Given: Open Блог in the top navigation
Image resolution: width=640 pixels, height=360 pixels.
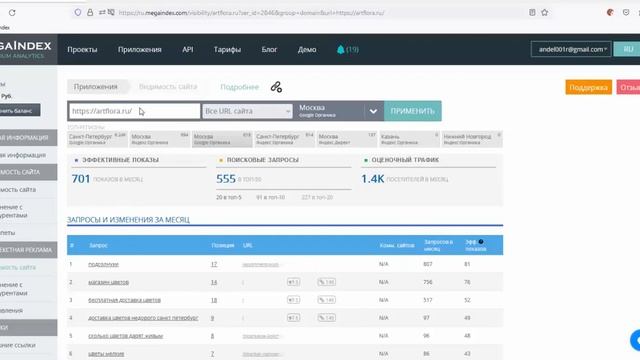Looking at the screenshot, I should (x=269, y=49).
